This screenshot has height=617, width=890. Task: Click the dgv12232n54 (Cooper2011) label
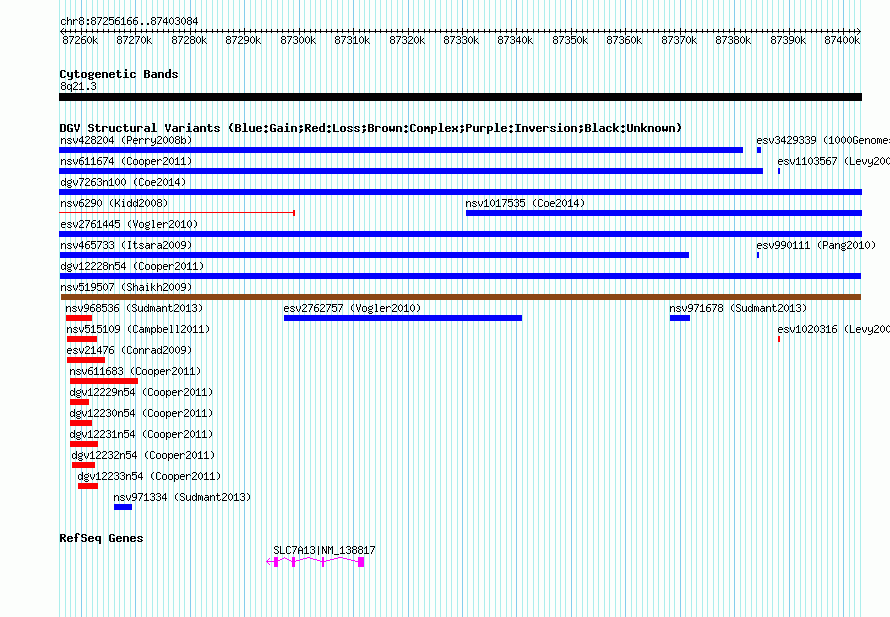point(143,455)
